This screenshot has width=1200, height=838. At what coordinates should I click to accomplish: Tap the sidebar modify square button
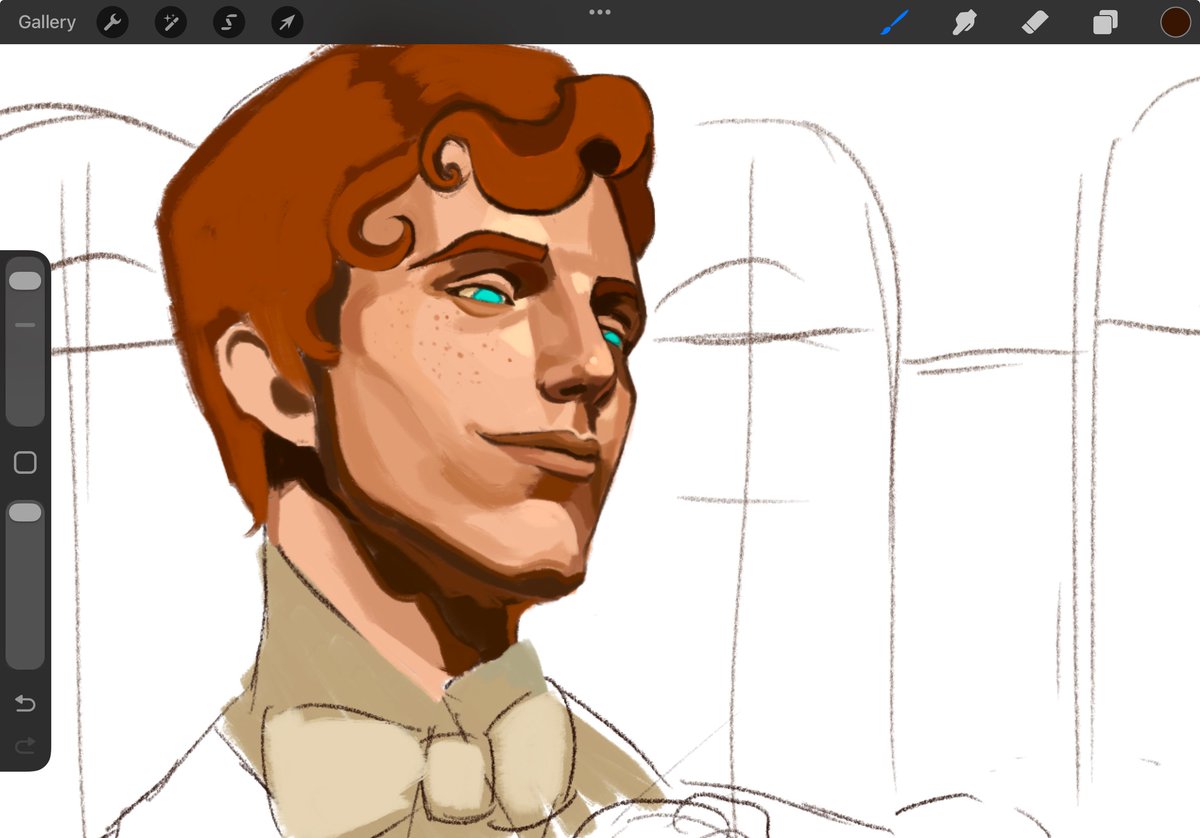point(25,462)
